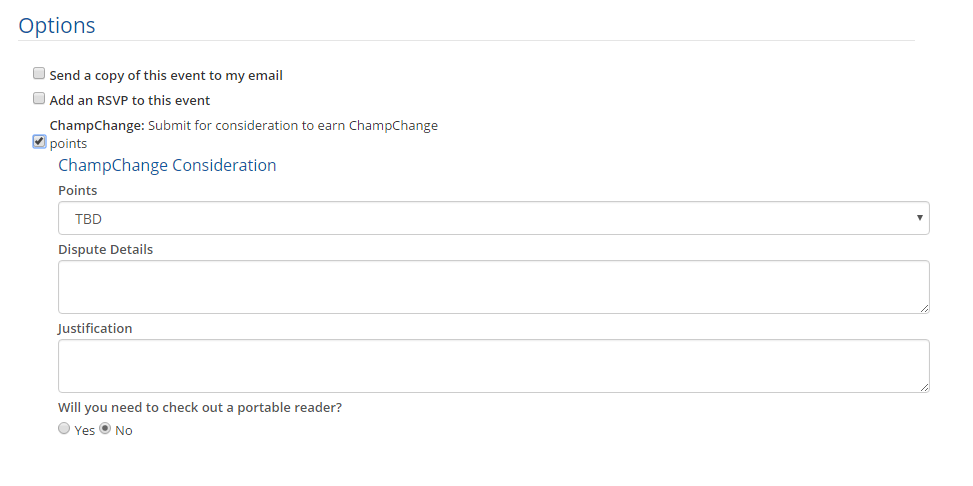Screen dimensions: 973x486
Task: Focus the Justification text box
Action: tap(493, 366)
